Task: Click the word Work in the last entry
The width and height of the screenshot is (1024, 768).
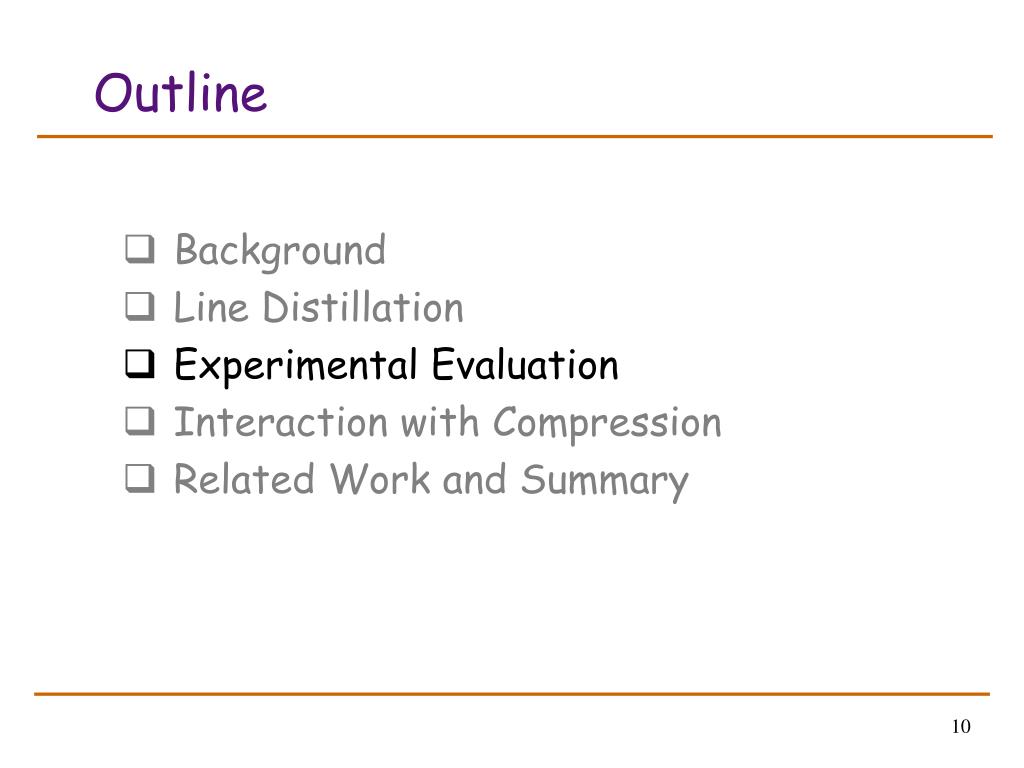Action: pos(380,479)
